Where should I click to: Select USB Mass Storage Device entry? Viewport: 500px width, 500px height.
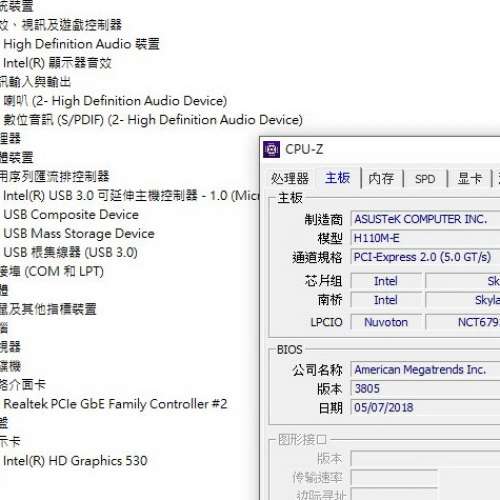[79, 234]
